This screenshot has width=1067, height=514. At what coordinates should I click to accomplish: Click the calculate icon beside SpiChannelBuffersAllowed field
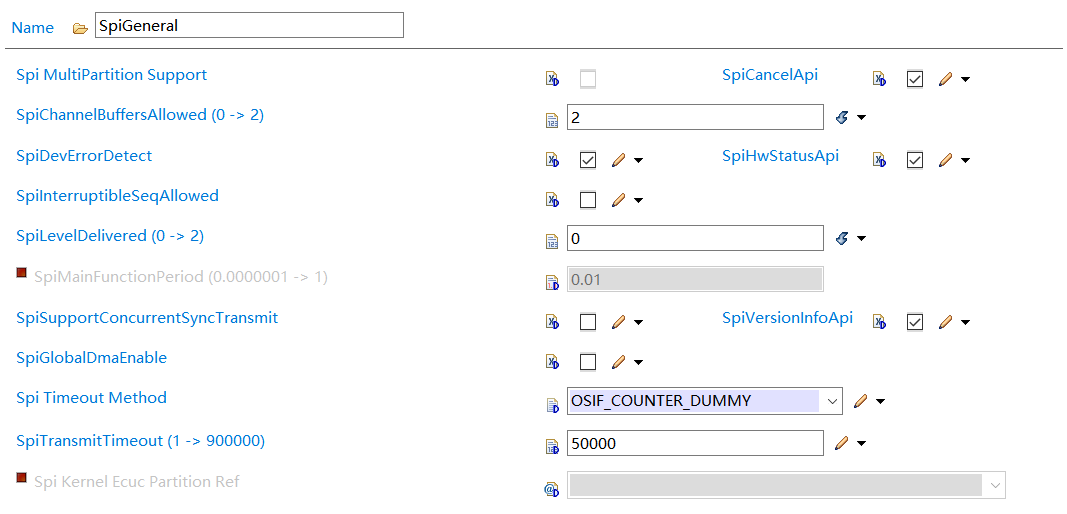(x=842, y=118)
